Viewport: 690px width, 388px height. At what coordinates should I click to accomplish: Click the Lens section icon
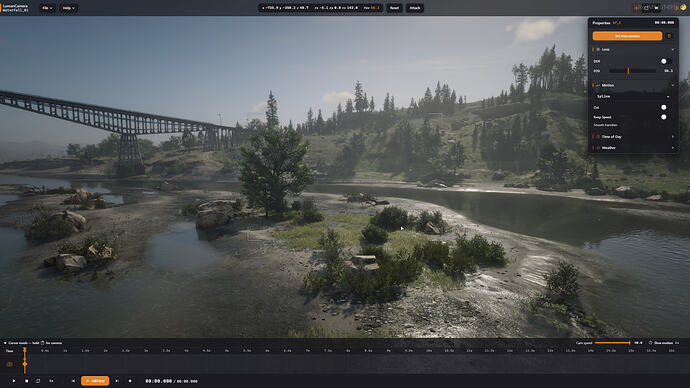tap(598, 50)
